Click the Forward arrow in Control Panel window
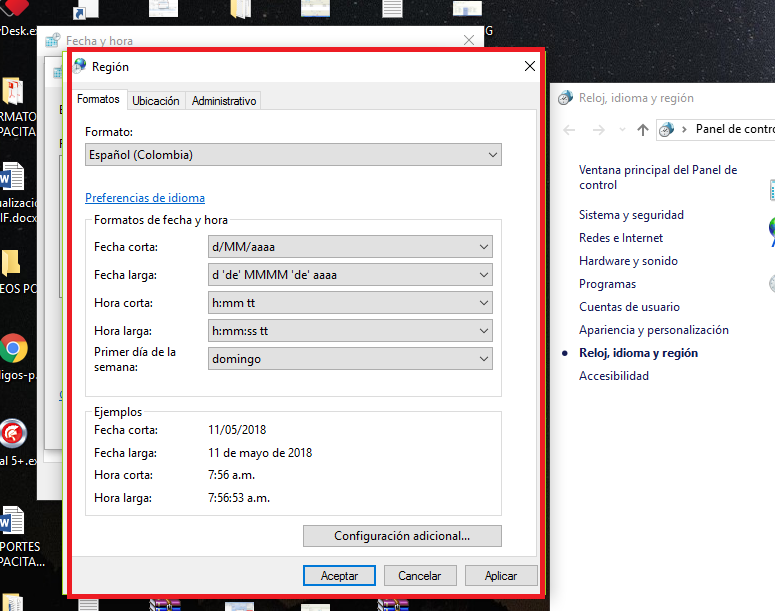Image resolution: width=775 pixels, height=611 pixels. click(599, 130)
